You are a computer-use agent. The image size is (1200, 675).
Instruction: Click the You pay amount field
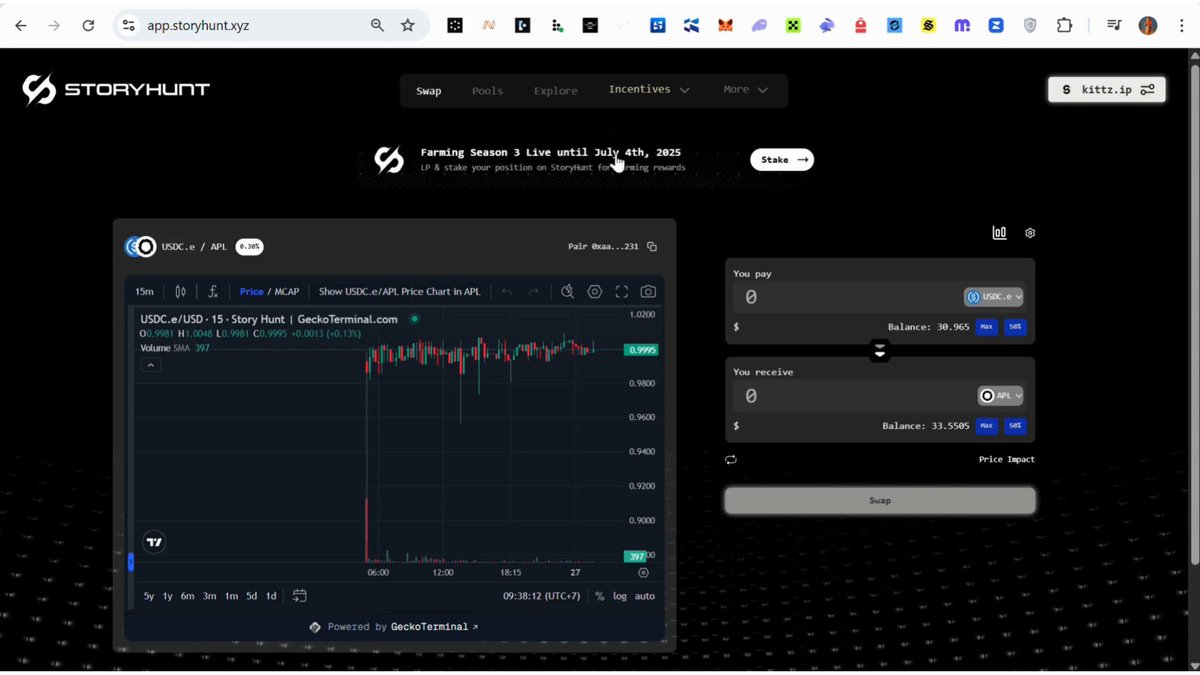point(846,297)
